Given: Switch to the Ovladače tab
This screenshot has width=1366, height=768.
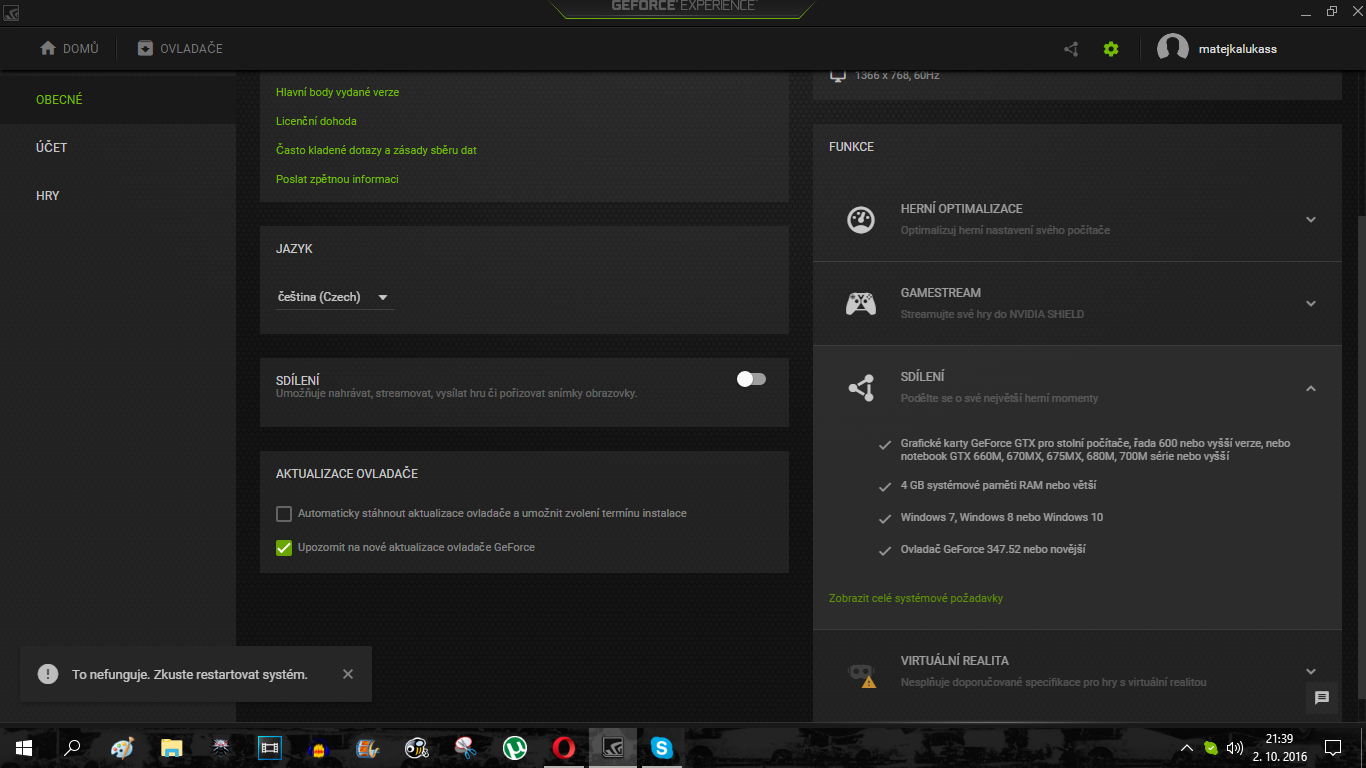Looking at the screenshot, I should 180,49.
